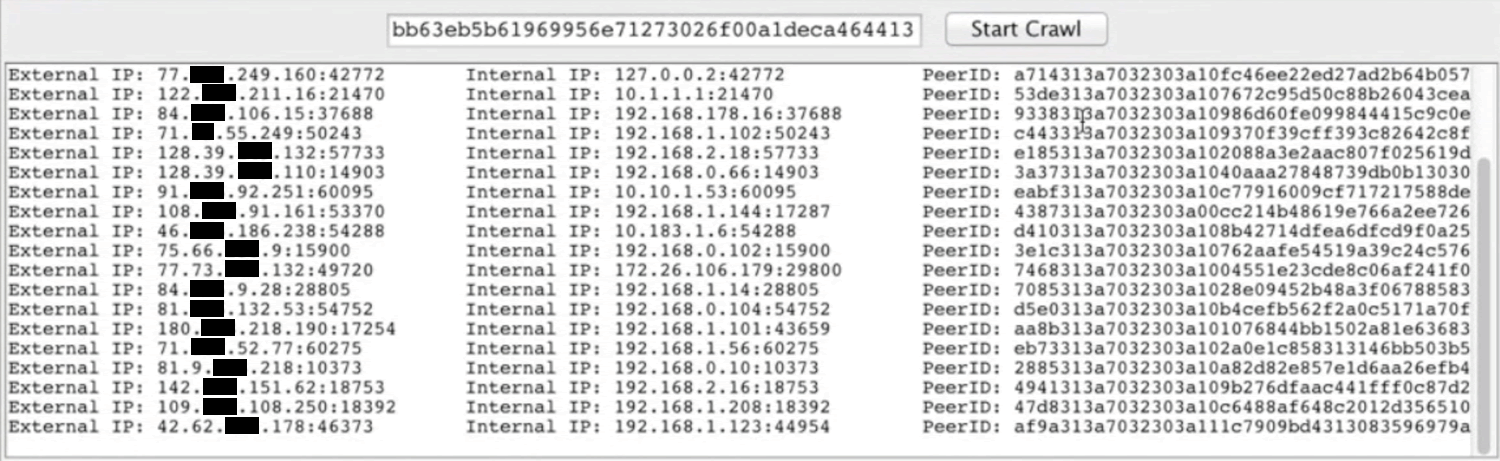Click the PeerID starting with af9a313a
The image size is (1500, 461).
(1196, 427)
